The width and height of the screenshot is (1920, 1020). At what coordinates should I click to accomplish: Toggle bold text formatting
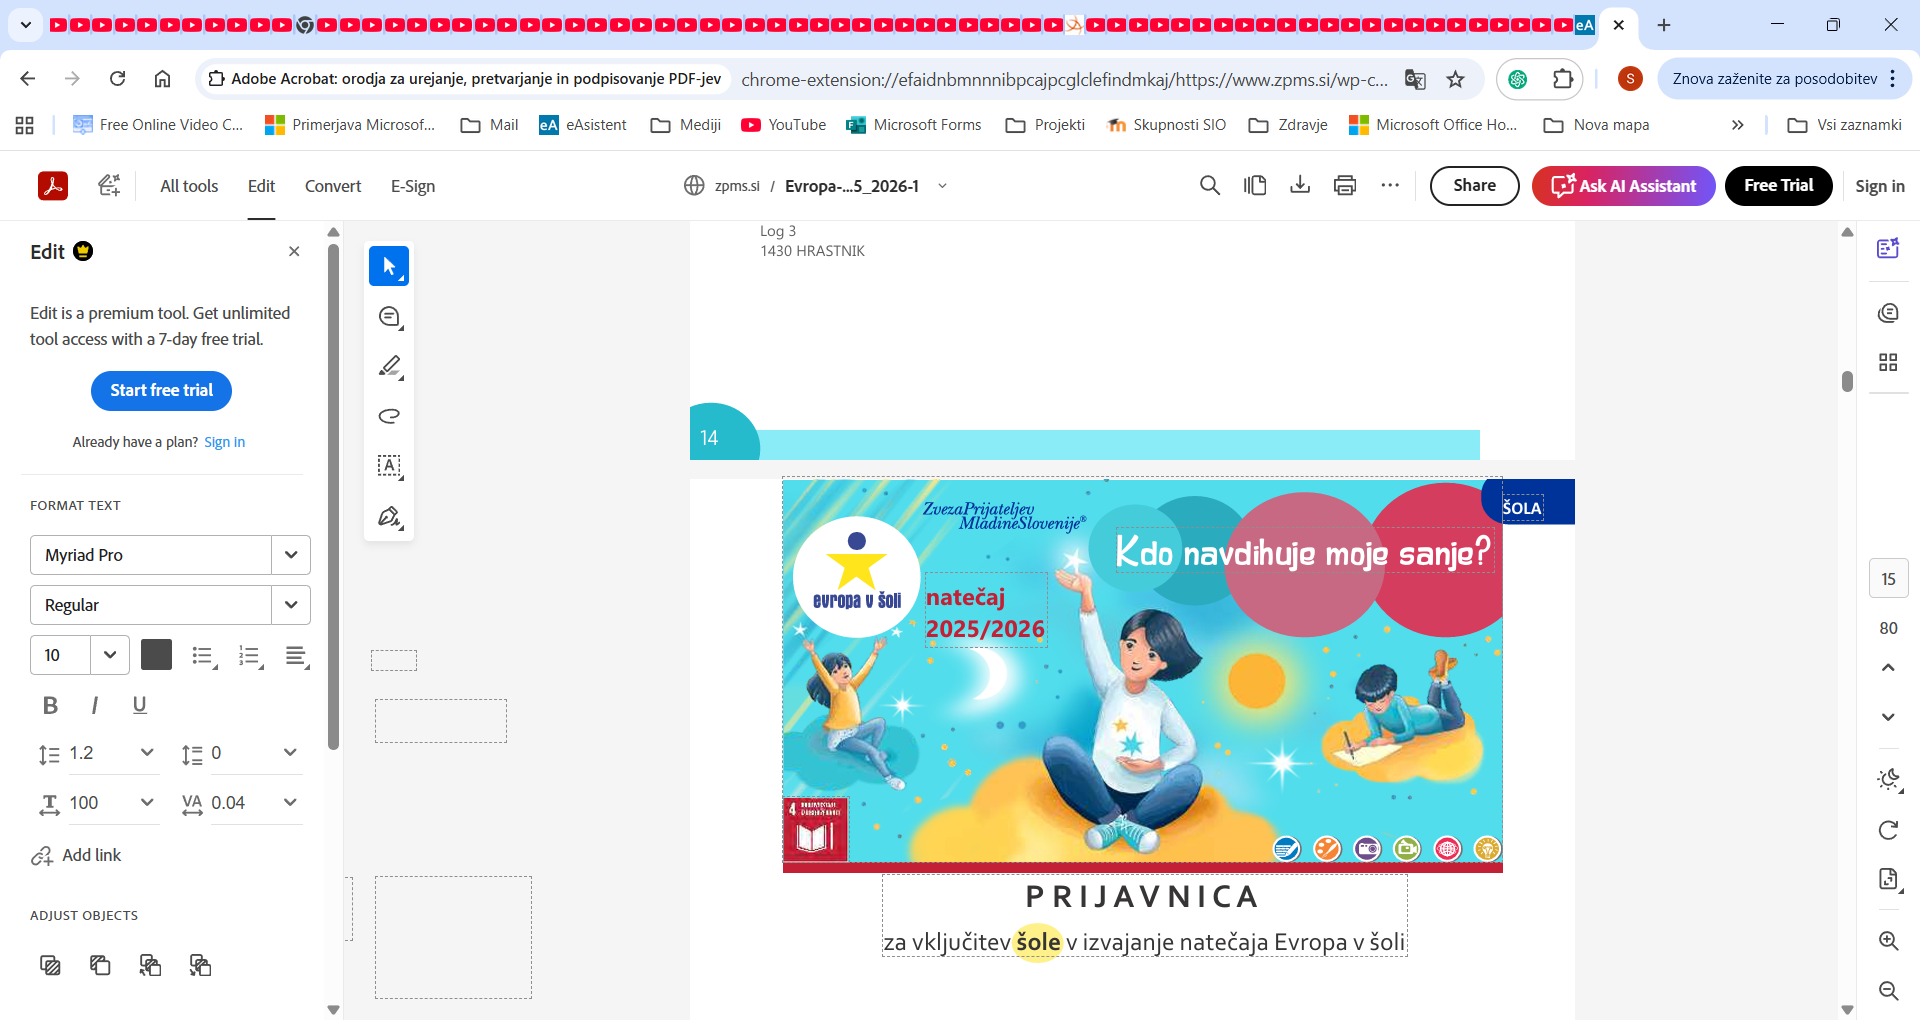pyautogui.click(x=50, y=705)
